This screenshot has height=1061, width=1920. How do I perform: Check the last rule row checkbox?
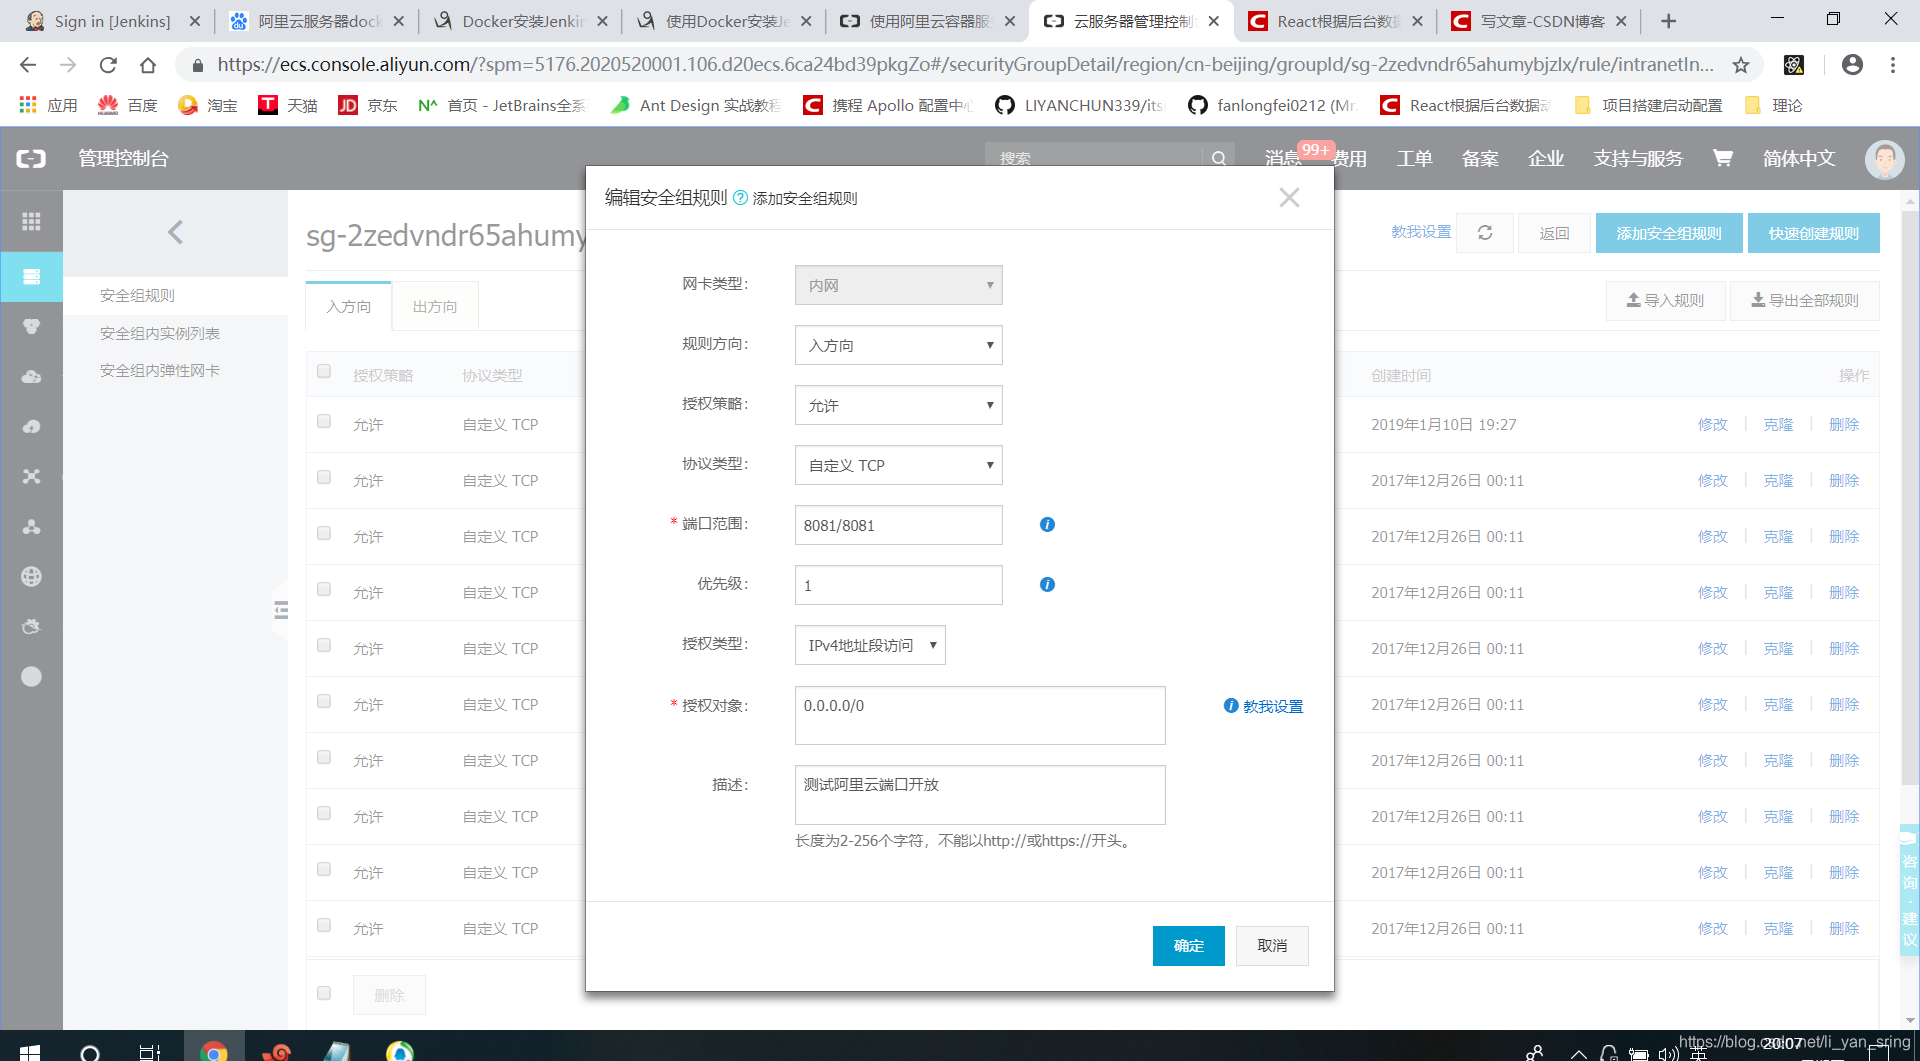[324, 926]
